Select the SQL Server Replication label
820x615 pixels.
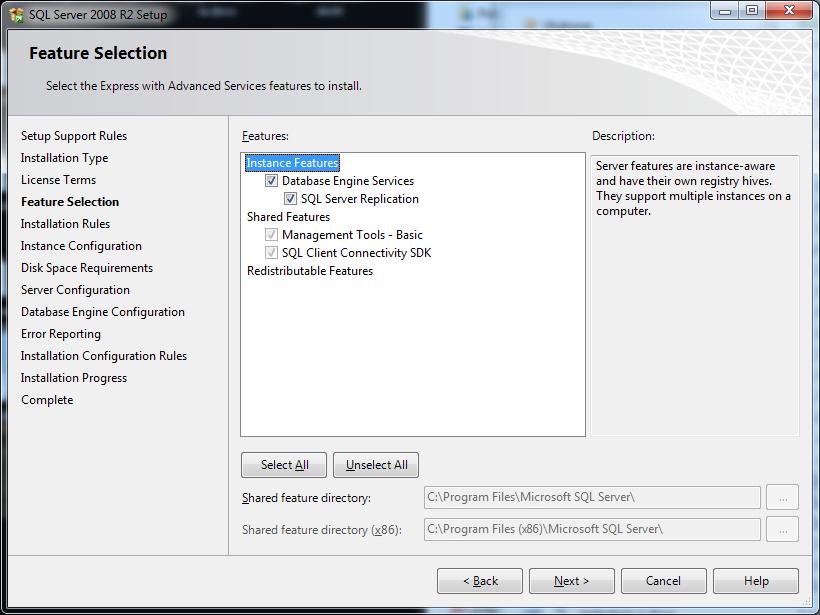tap(360, 199)
